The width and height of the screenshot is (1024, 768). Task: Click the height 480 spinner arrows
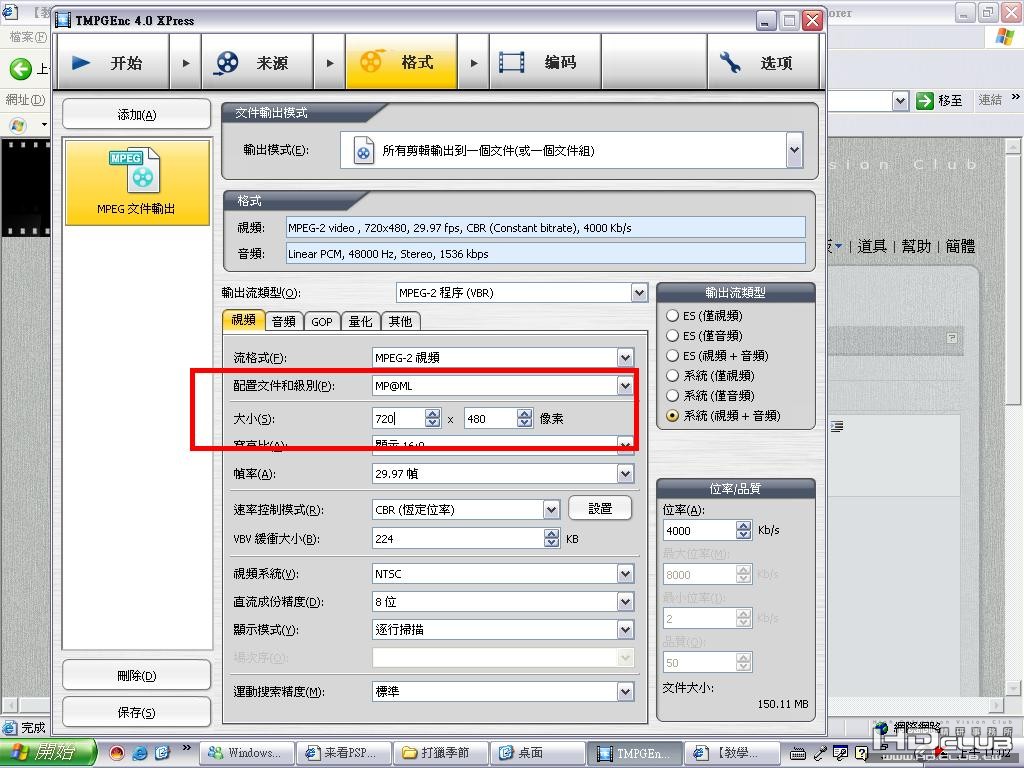(525, 419)
